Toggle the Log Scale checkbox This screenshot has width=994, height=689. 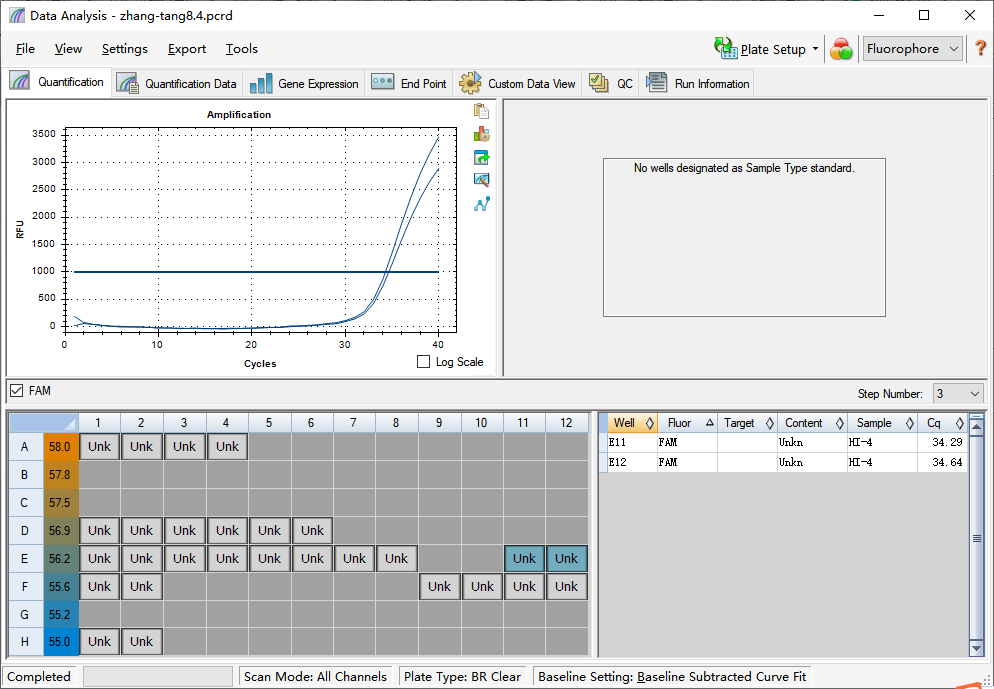(423, 361)
